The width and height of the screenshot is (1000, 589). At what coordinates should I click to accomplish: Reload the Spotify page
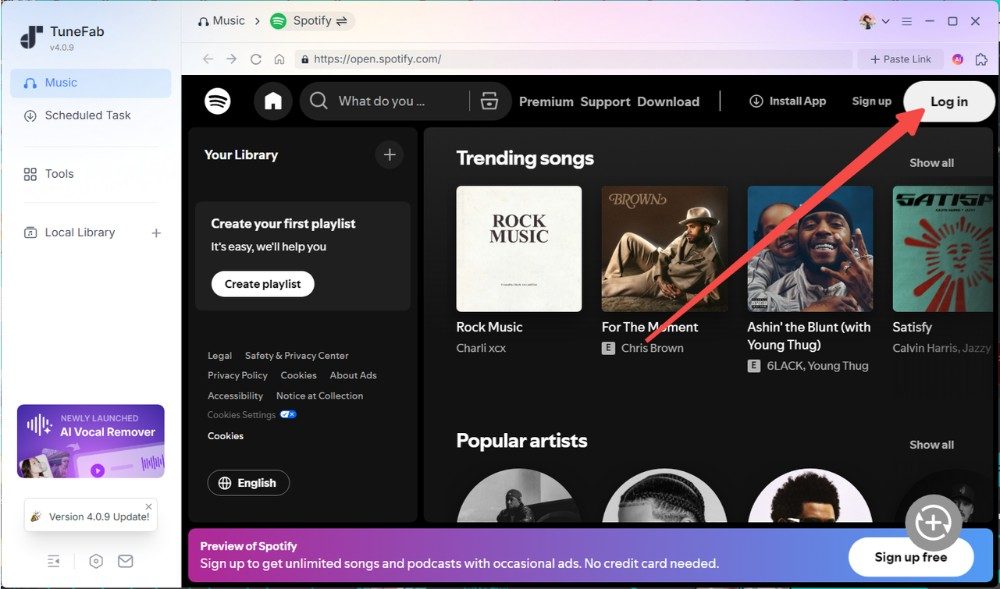coord(256,59)
